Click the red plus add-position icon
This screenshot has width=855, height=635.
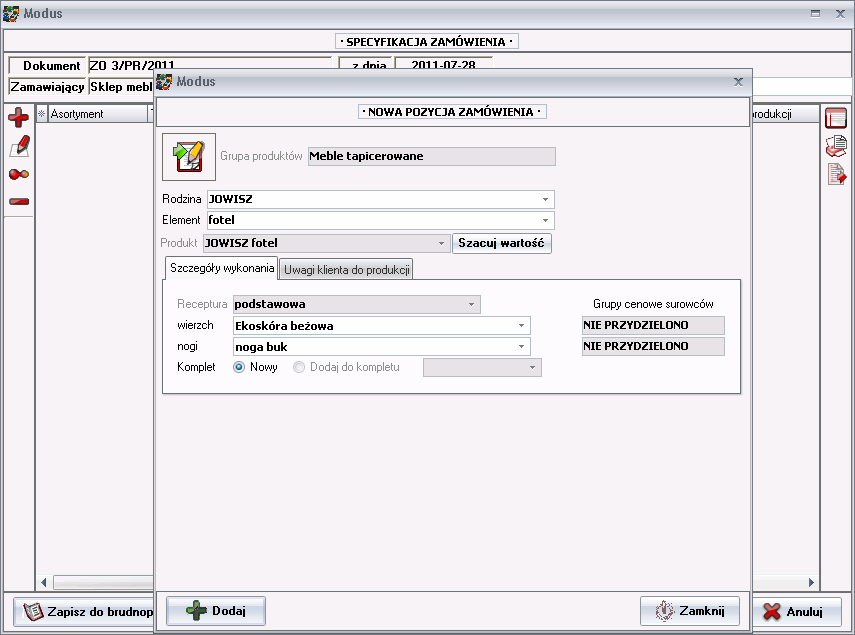pos(18,119)
